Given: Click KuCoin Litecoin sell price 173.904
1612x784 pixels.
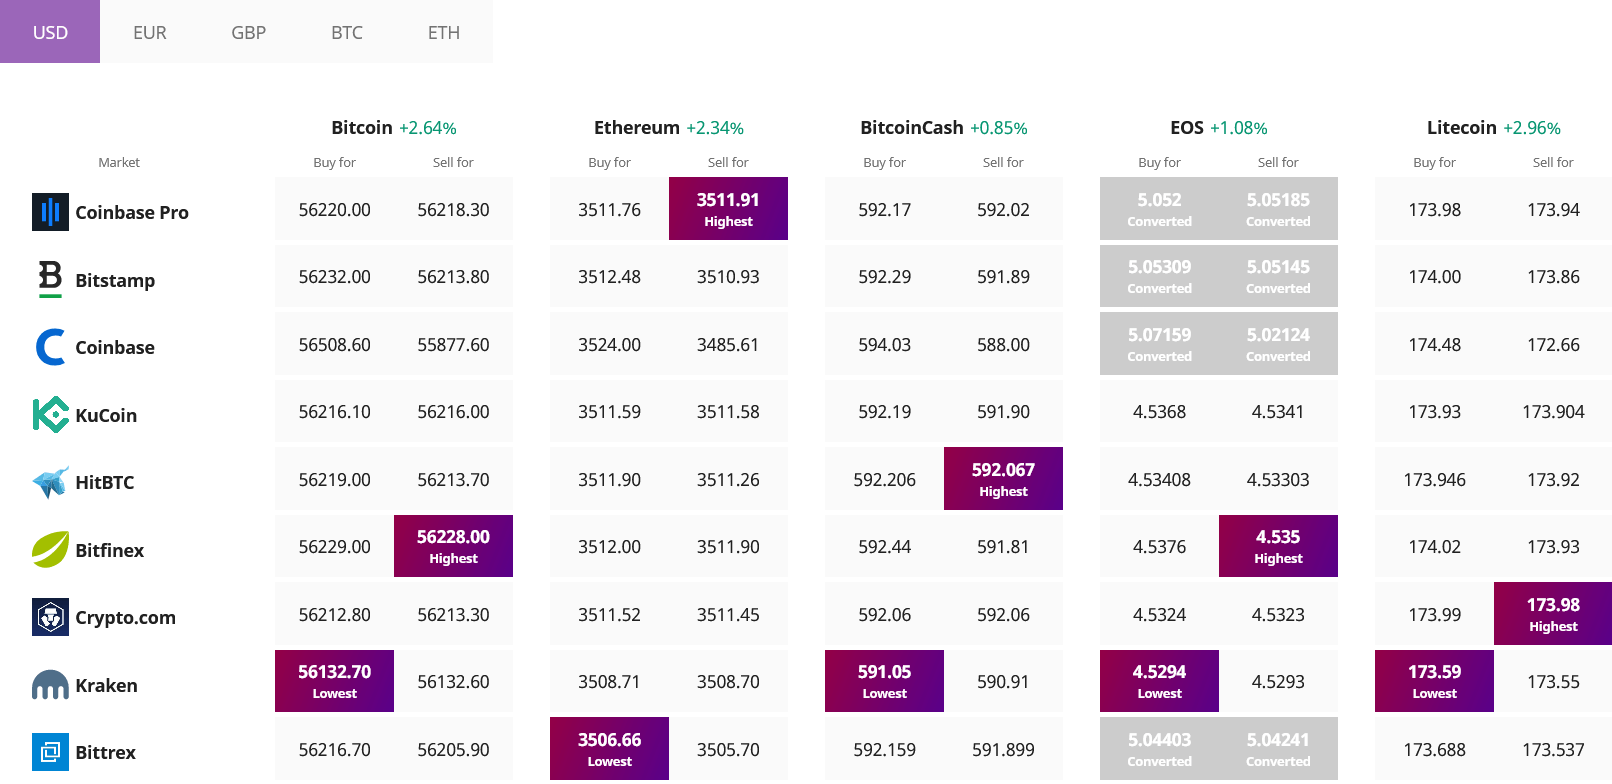Looking at the screenshot, I should click(1553, 412).
